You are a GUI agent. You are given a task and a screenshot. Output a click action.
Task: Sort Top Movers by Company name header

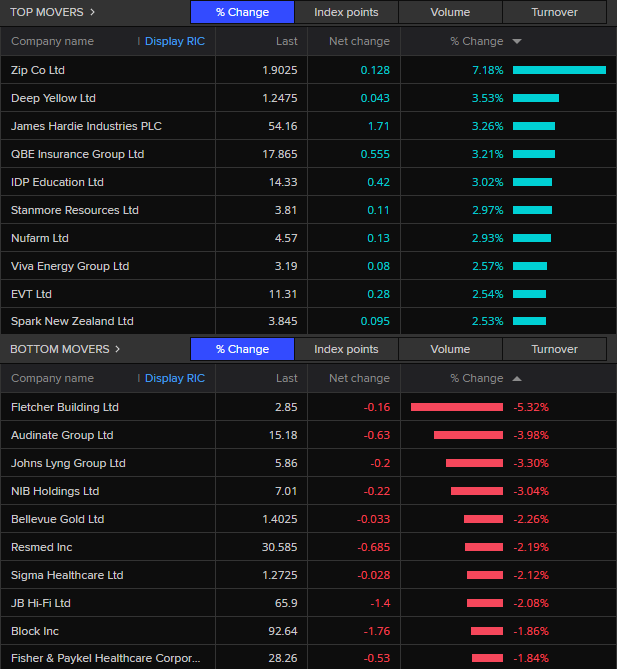(x=52, y=41)
